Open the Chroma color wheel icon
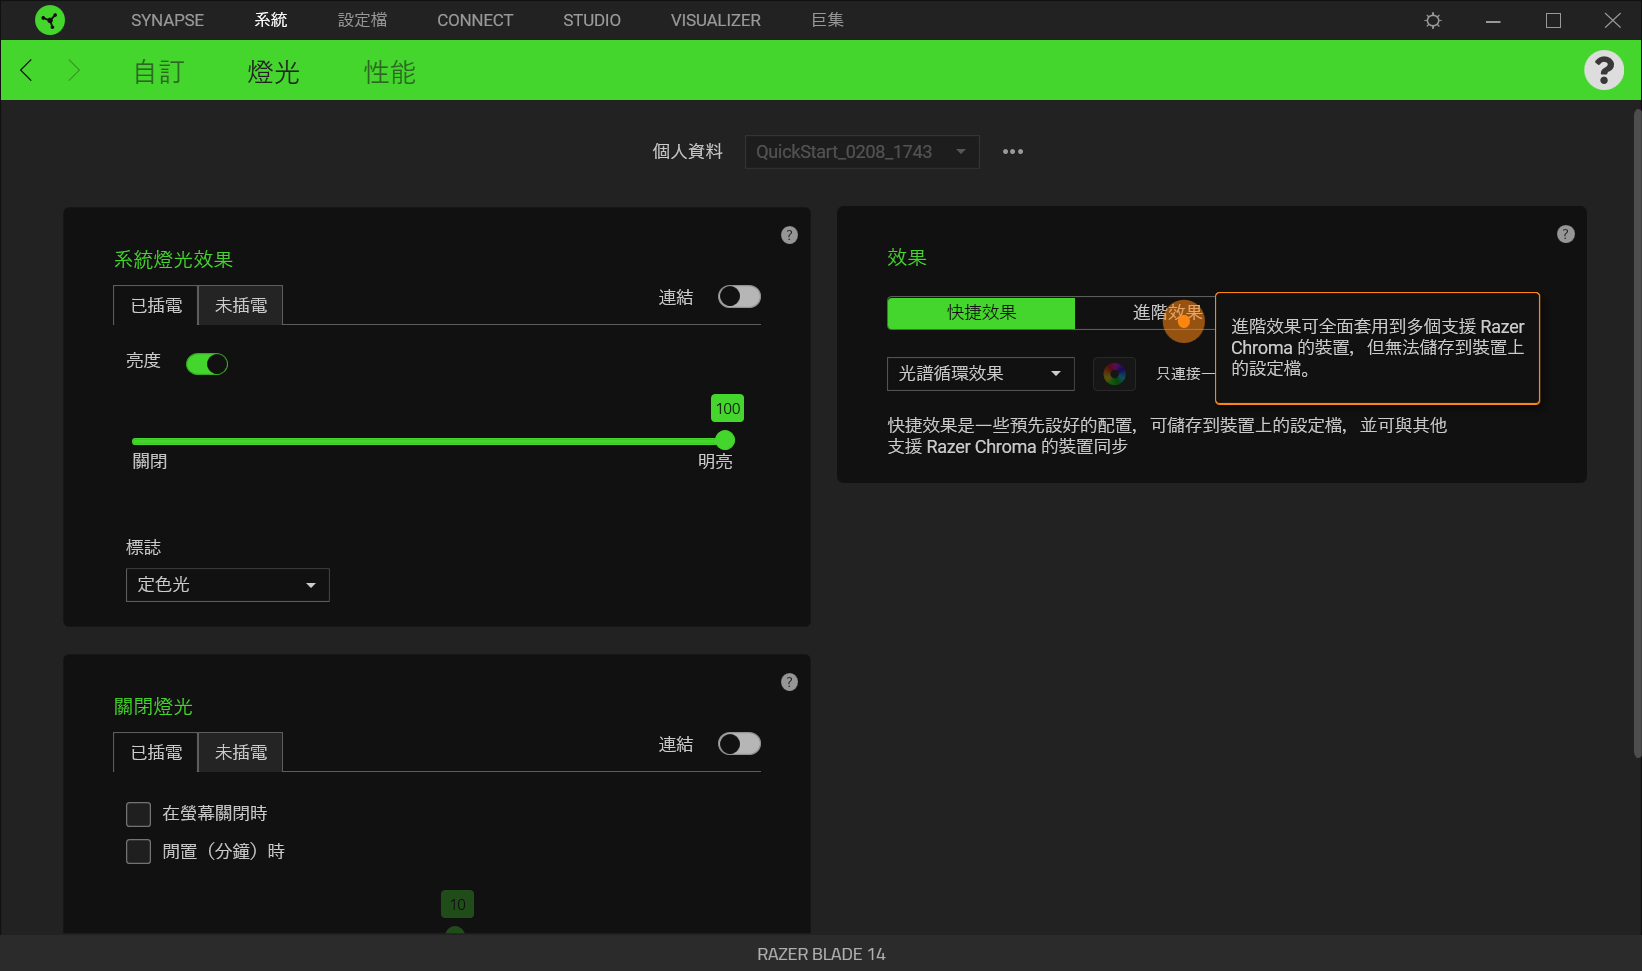This screenshot has width=1642, height=971. pyautogui.click(x=1114, y=374)
